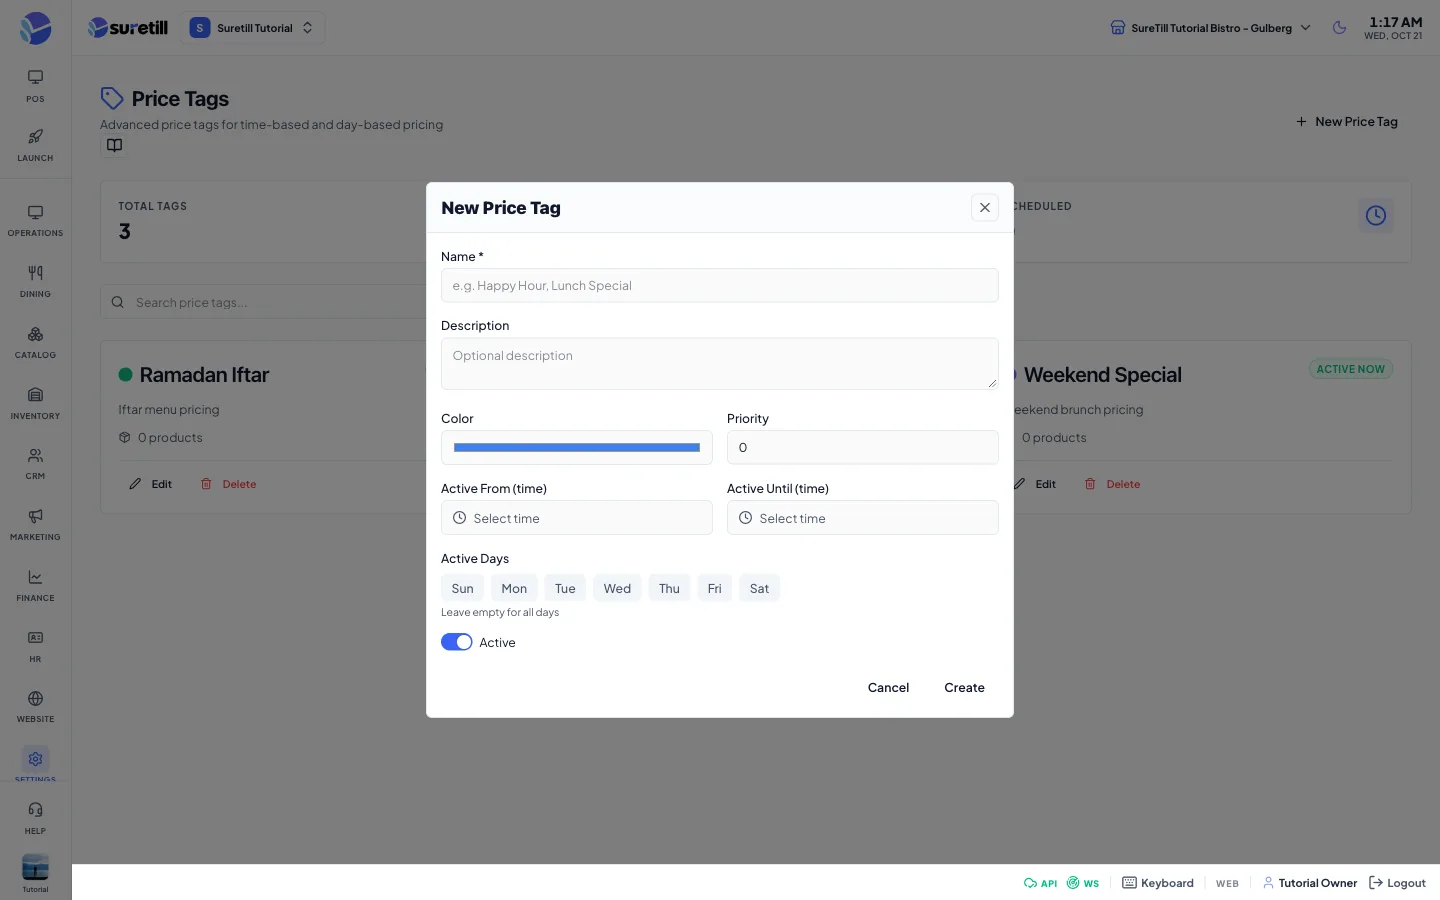Go to Dining sidebar section

click(x=35, y=282)
